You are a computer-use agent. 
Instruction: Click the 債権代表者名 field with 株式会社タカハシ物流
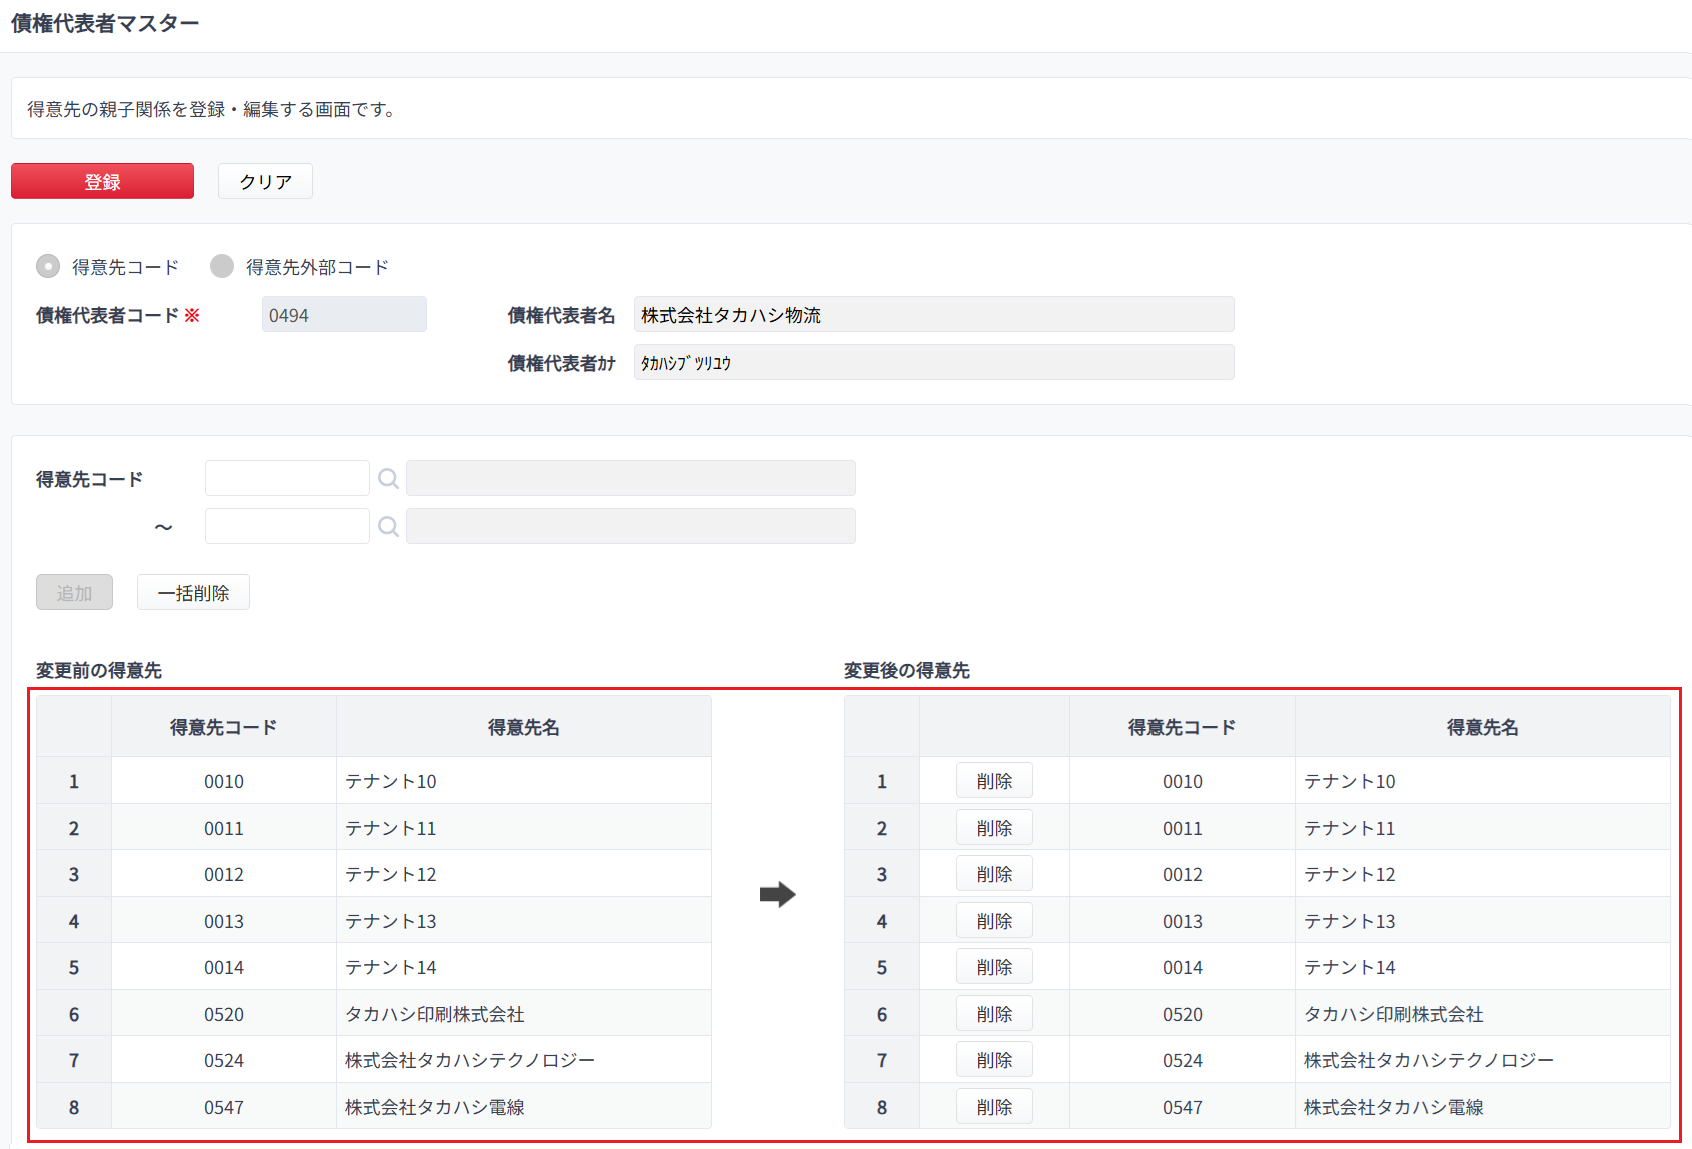coord(934,314)
